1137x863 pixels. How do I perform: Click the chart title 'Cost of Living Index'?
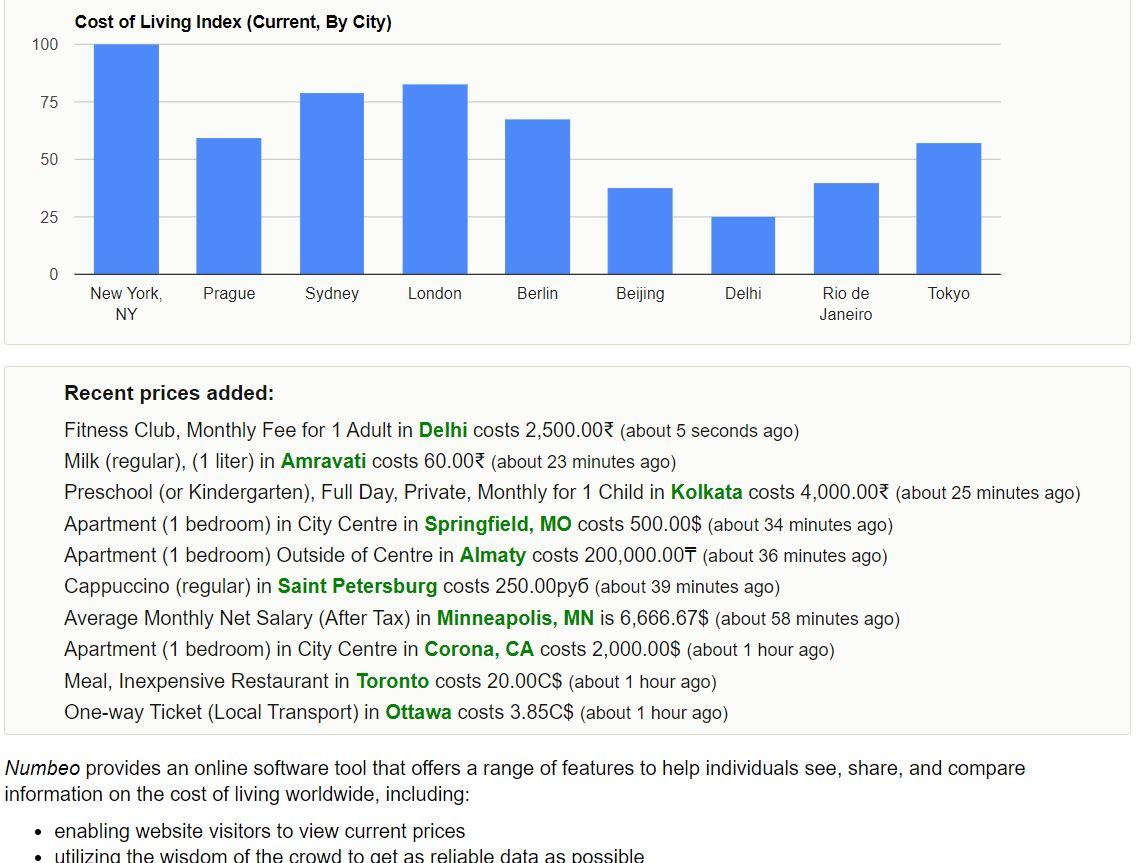233,22
